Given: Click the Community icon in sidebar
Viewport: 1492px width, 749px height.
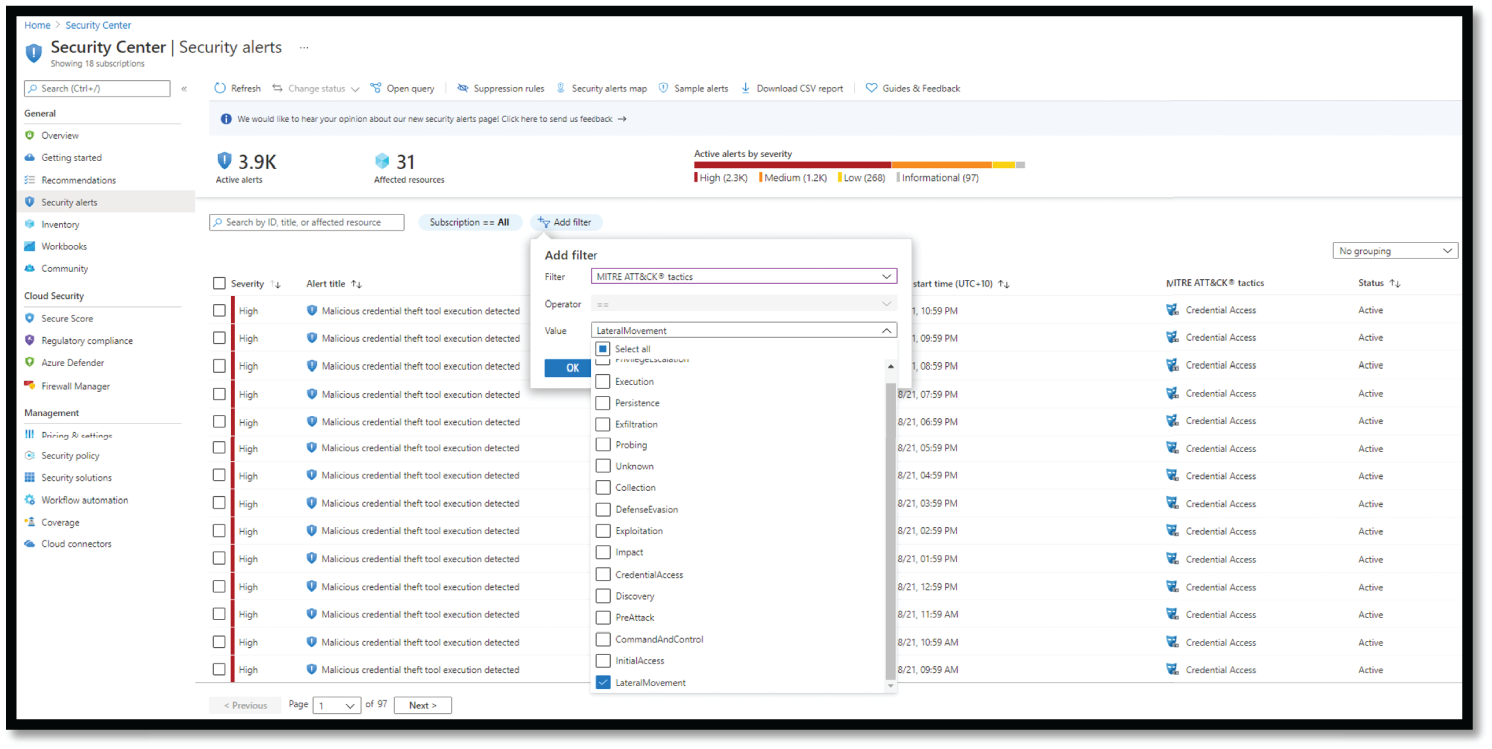Looking at the screenshot, I should pos(30,268).
